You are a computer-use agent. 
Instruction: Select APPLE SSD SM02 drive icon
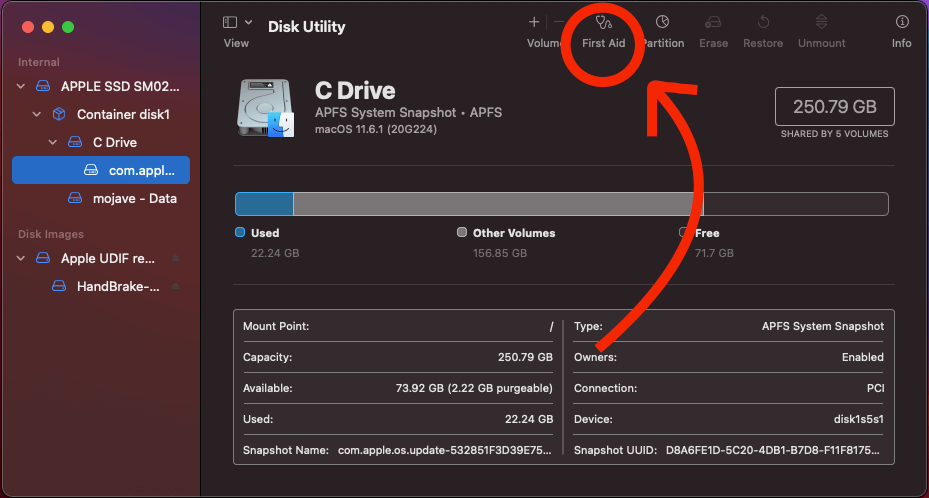click(43, 86)
